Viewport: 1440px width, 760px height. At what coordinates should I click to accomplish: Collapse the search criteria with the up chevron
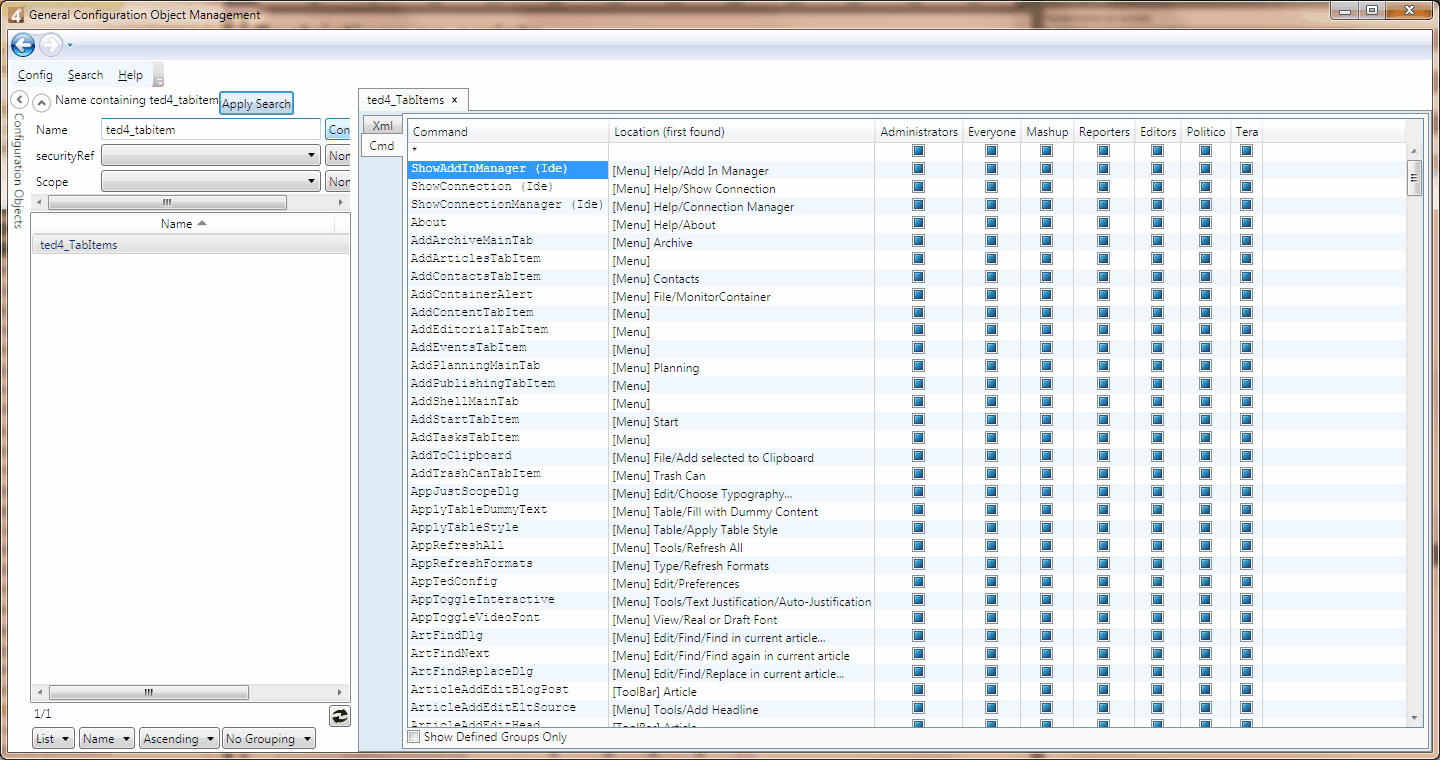tap(42, 103)
